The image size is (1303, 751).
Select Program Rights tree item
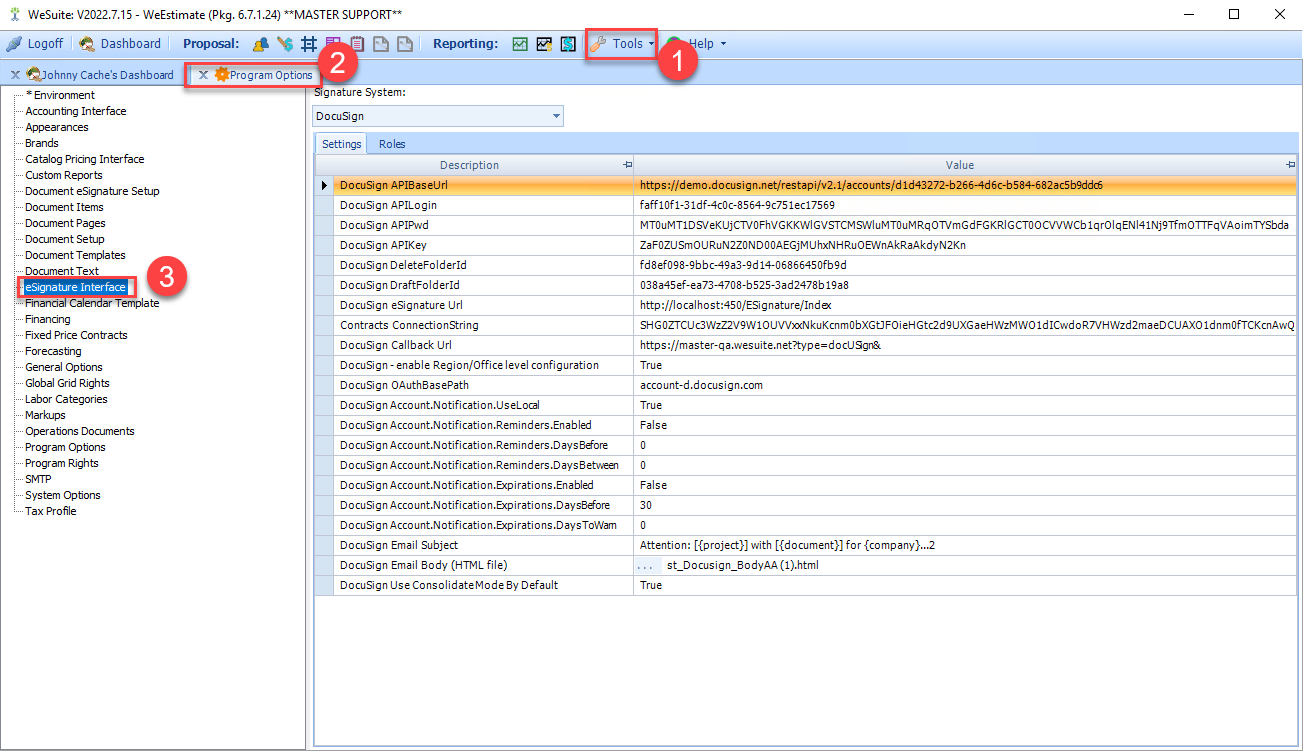pos(62,463)
